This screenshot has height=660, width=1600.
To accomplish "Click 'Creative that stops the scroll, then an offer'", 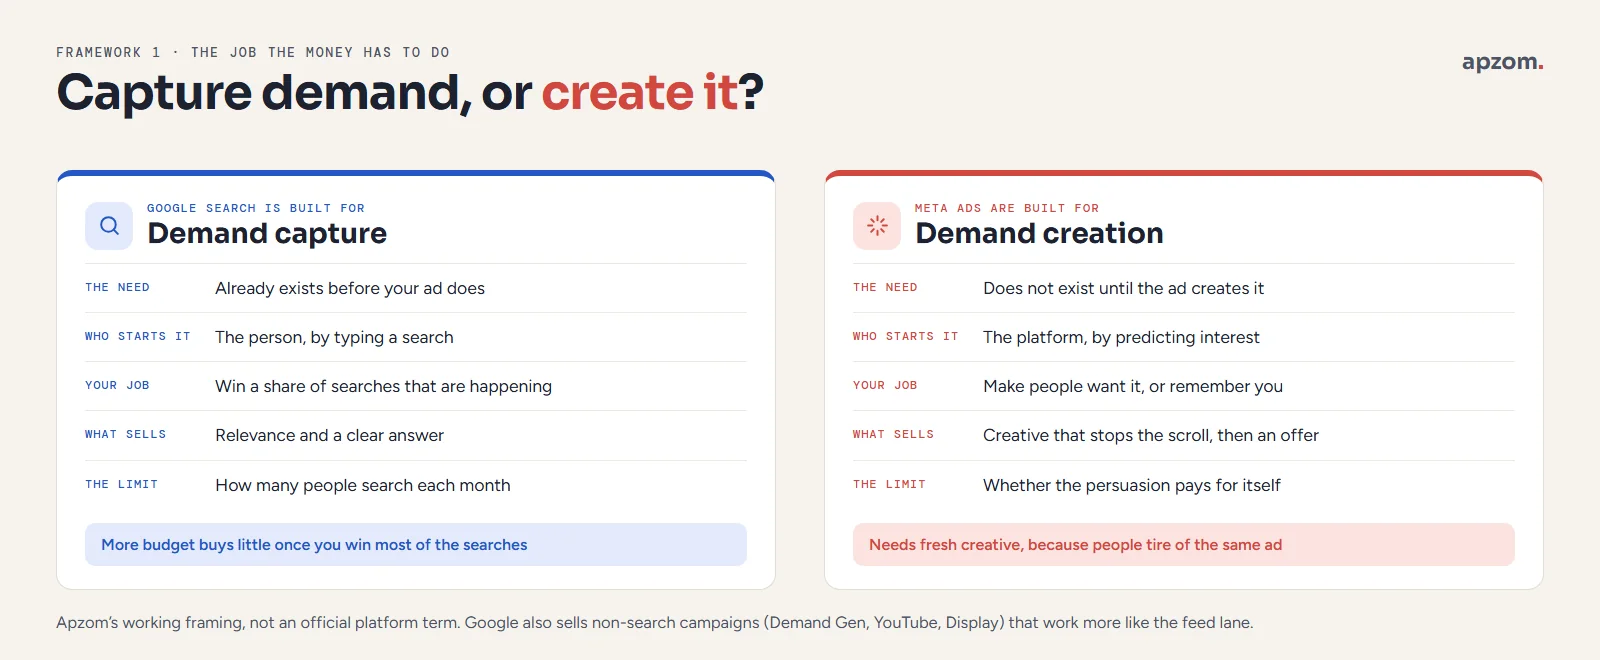I will [1151, 435].
